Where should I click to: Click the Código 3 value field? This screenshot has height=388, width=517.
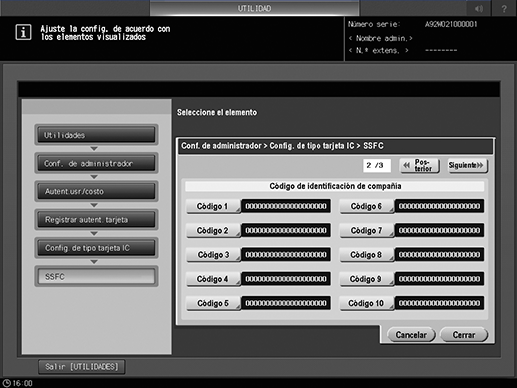pos(286,255)
